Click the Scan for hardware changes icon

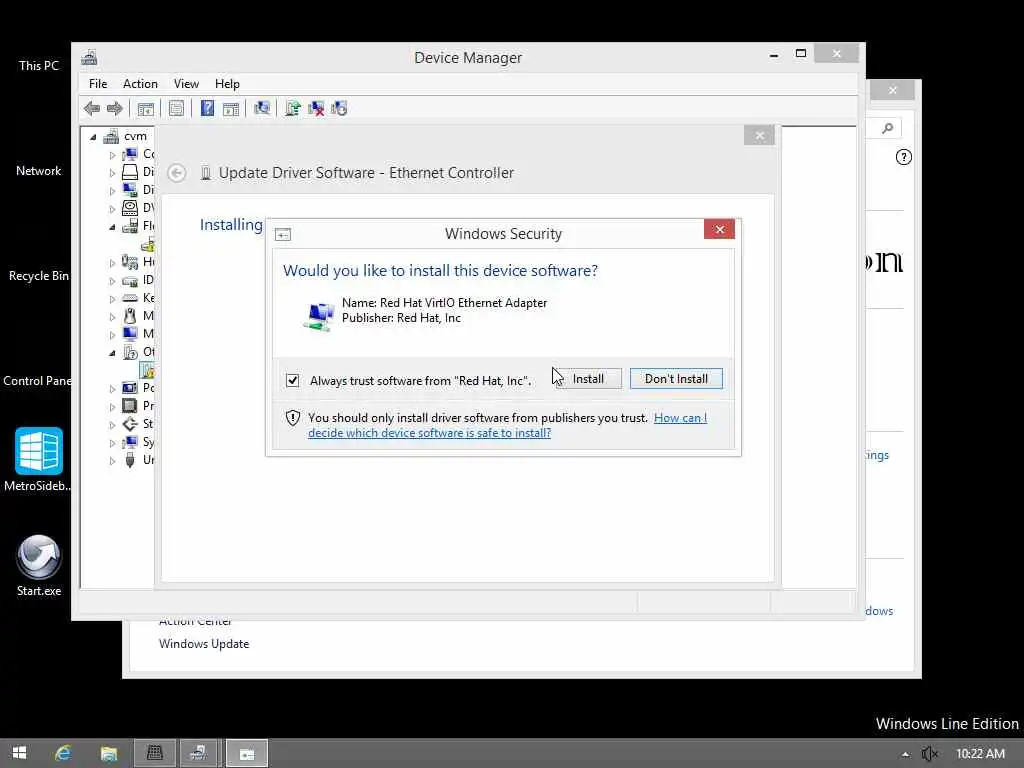point(262,108)
